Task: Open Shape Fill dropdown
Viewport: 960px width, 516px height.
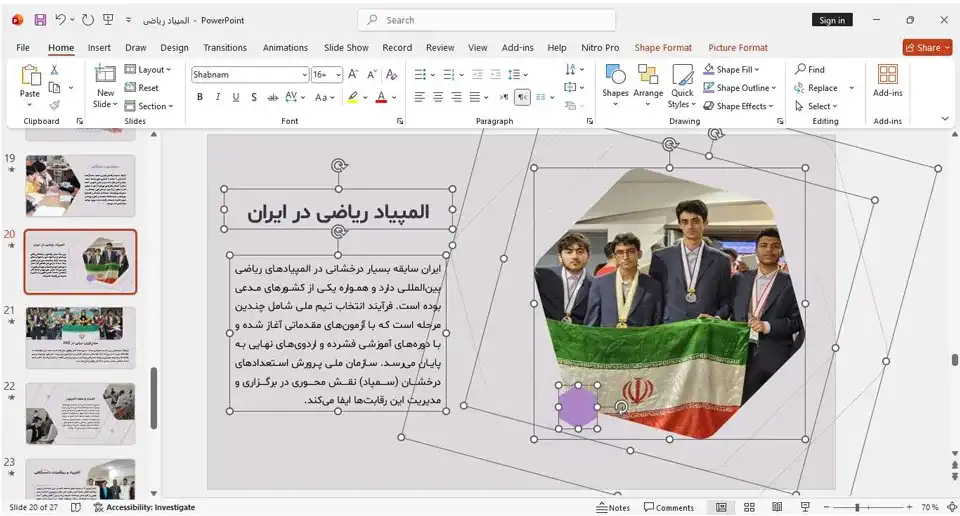Action: (732, 69)
